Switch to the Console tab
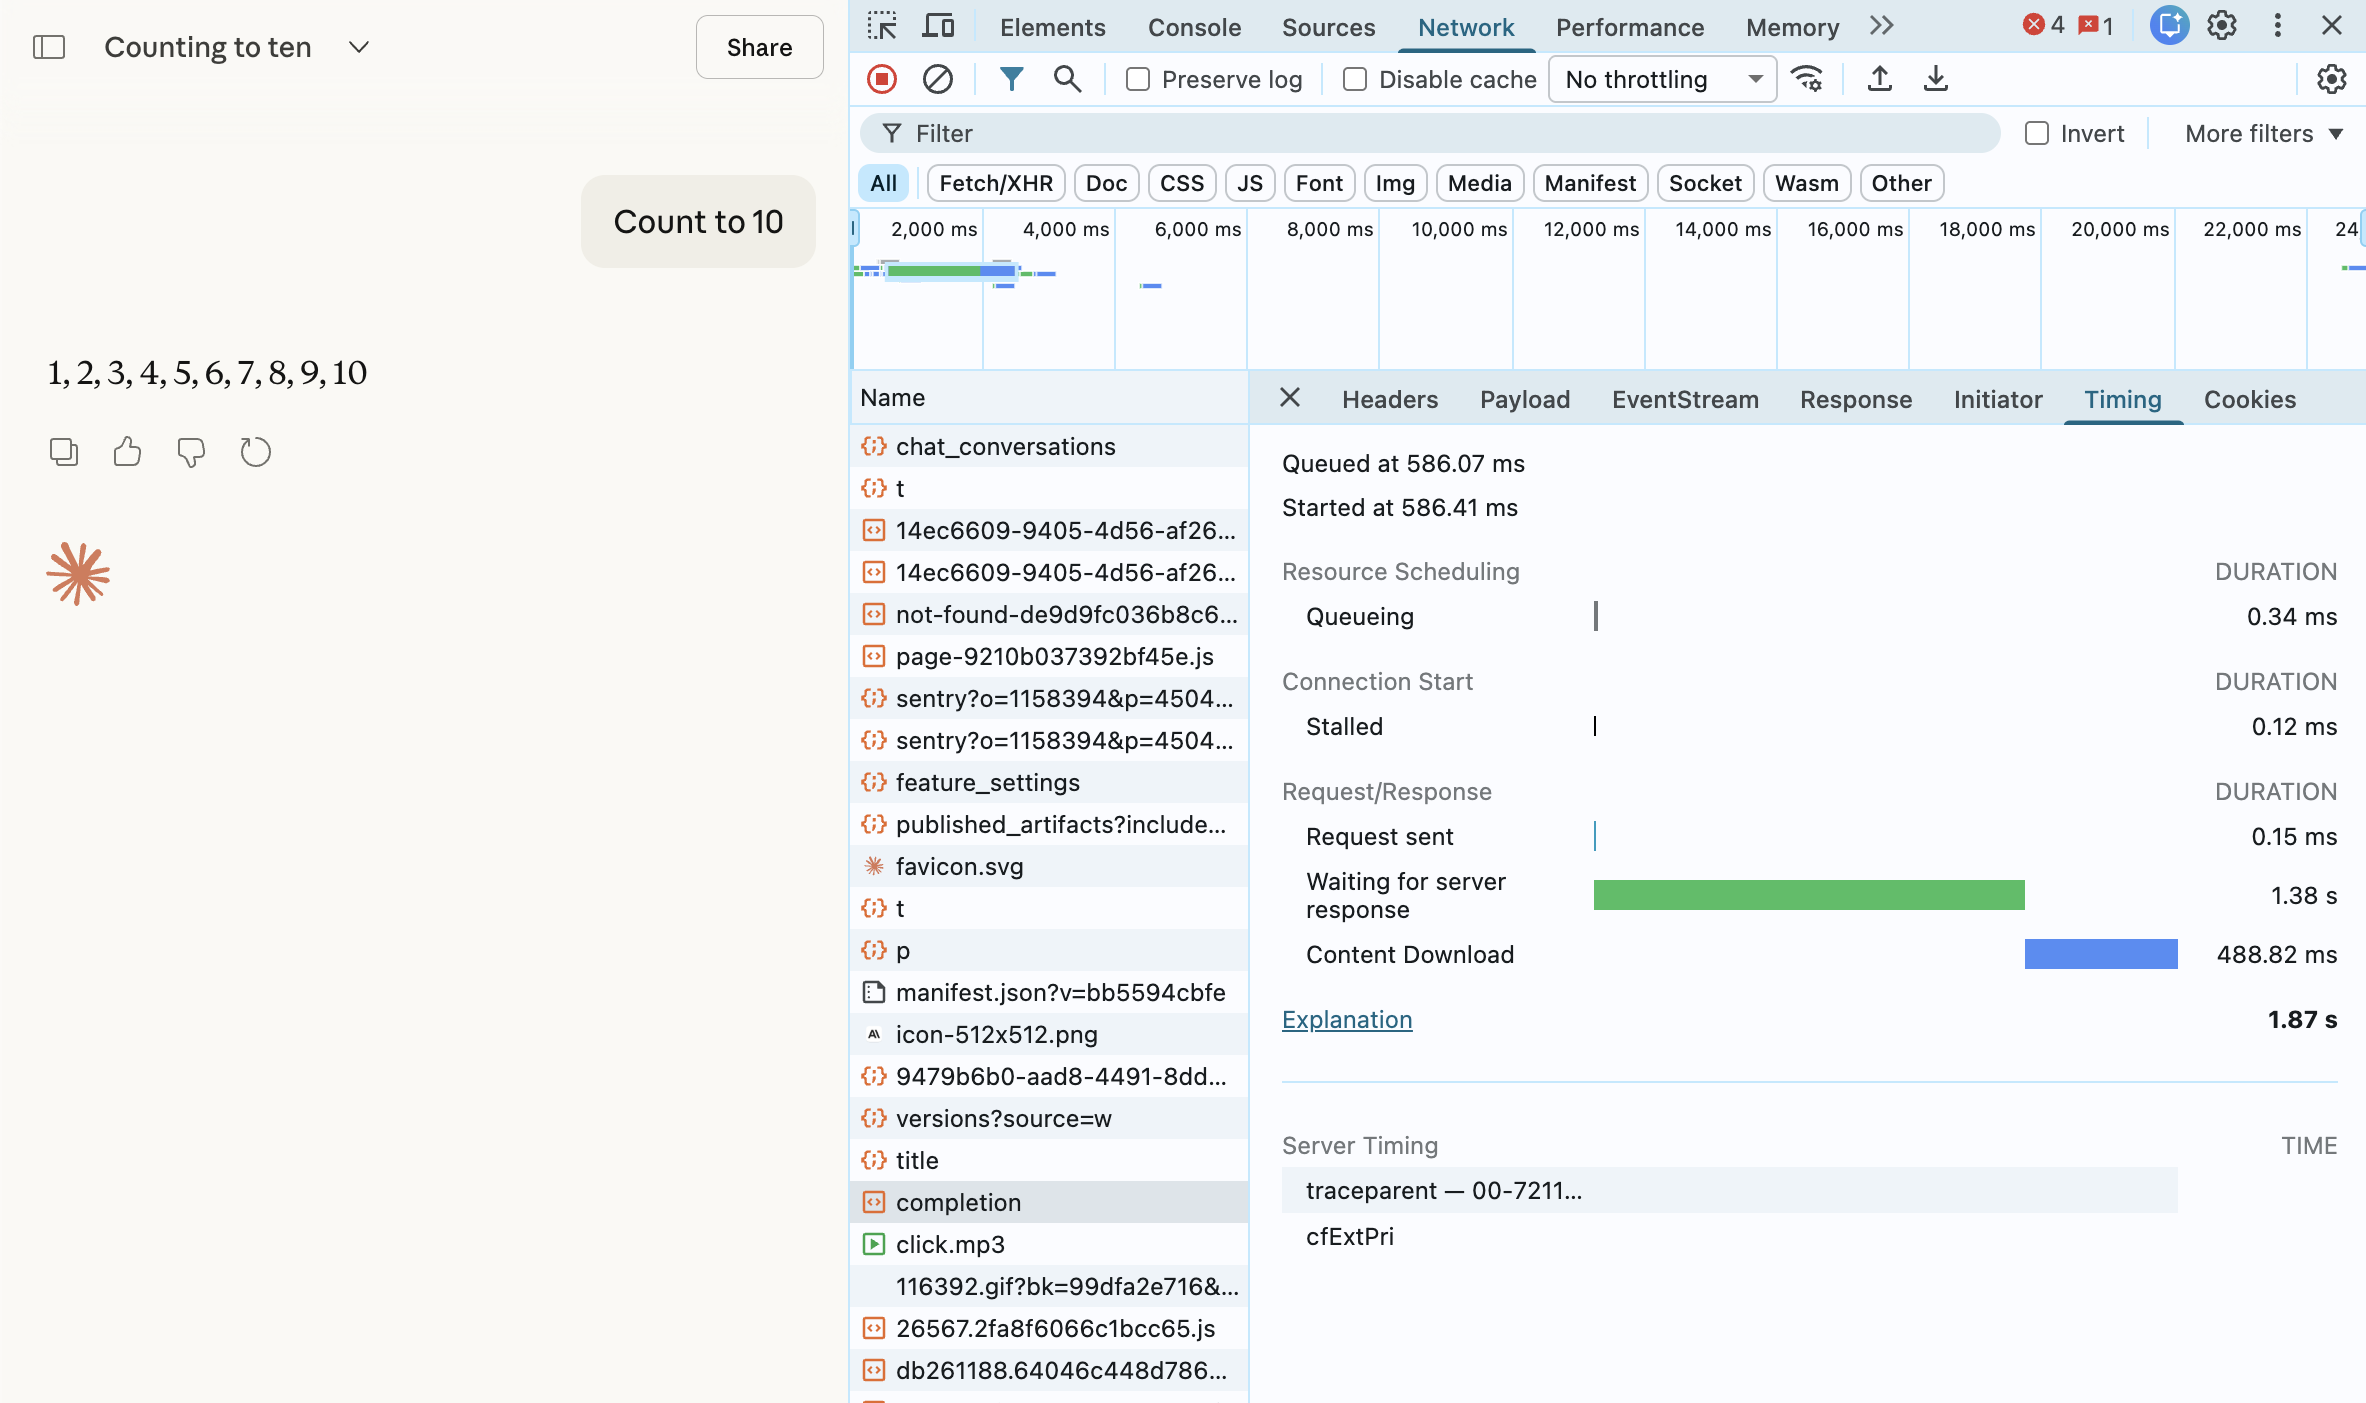 click(x=1194, y=27)
